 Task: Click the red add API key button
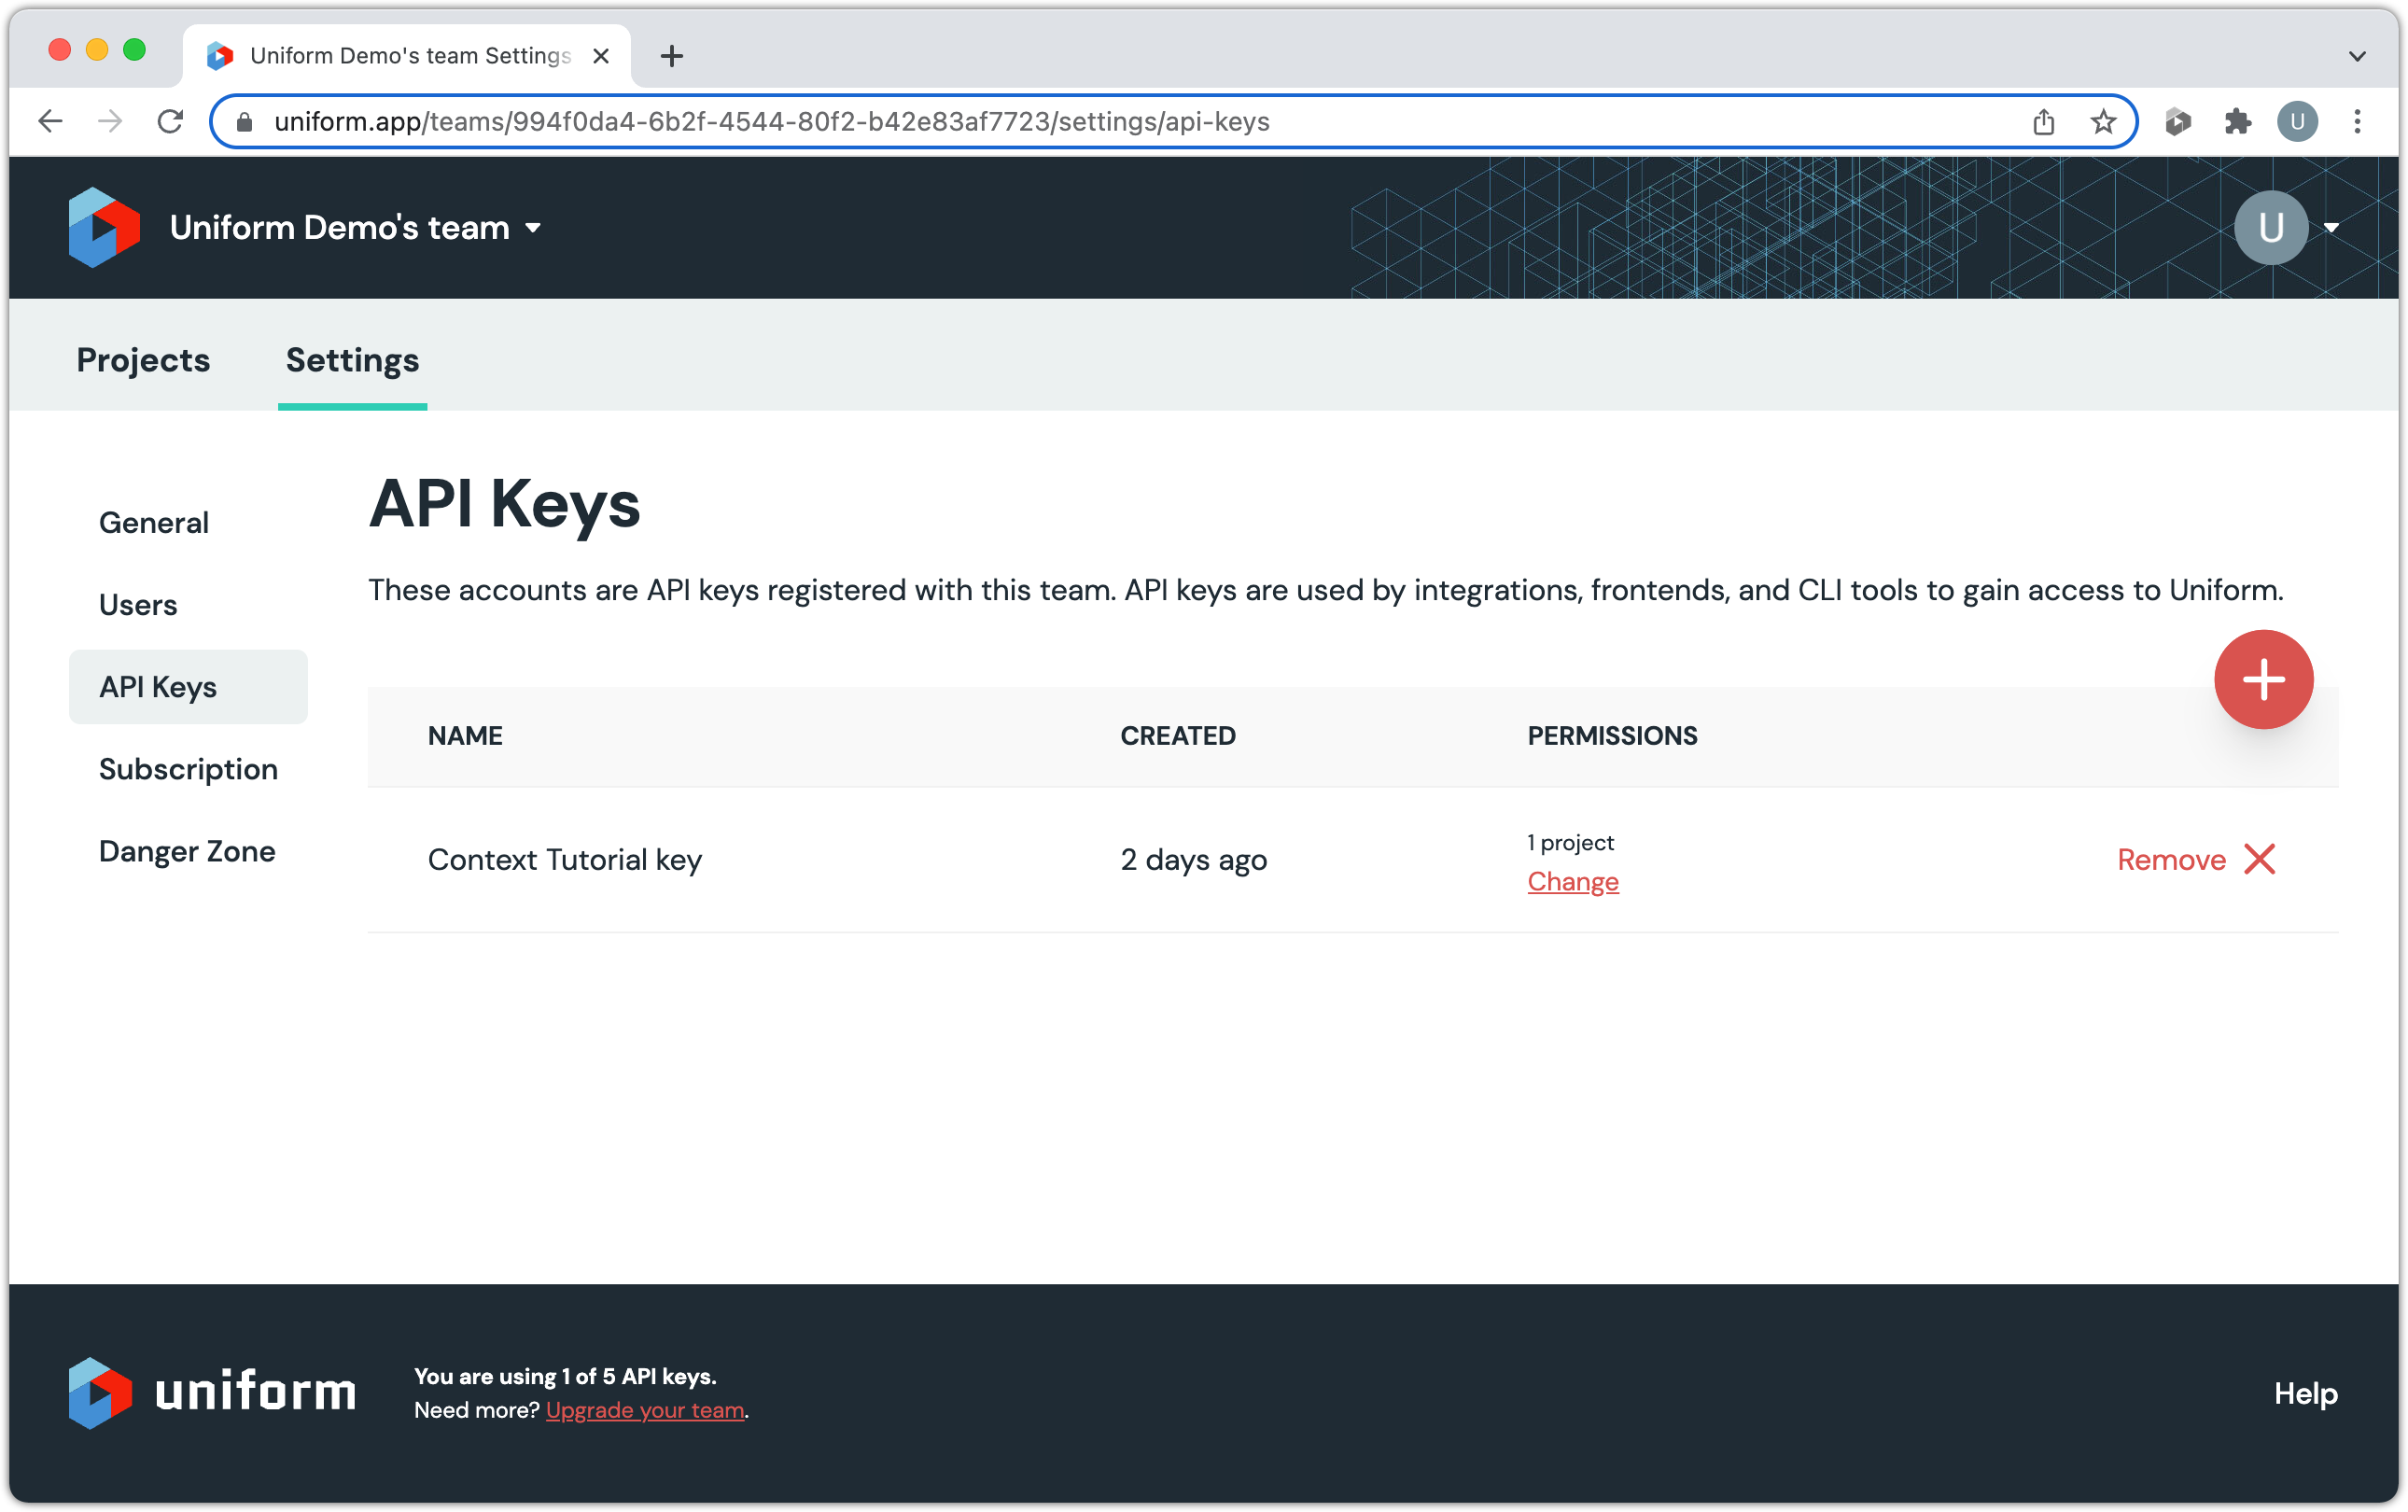[2262, 679]
